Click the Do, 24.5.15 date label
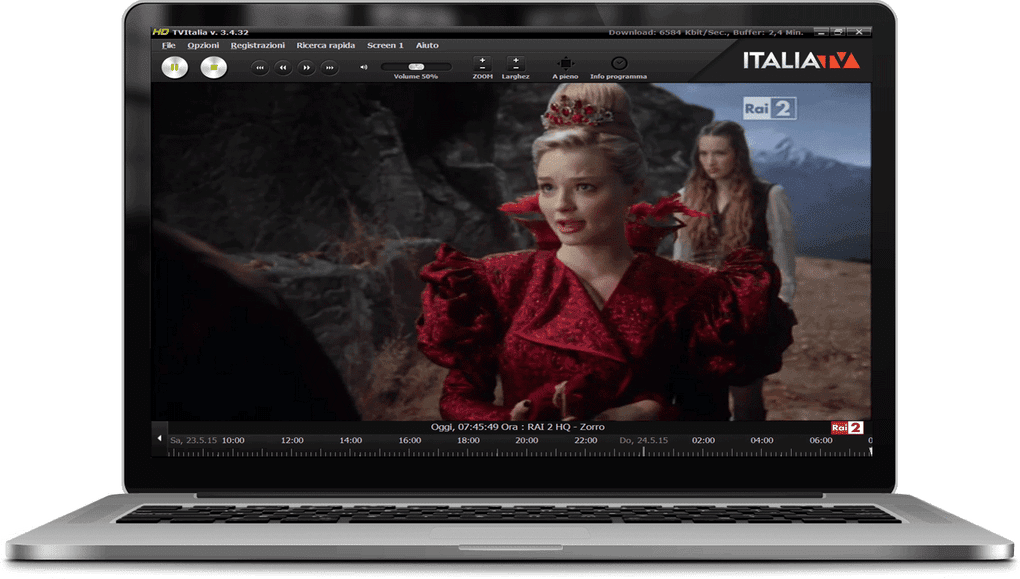 [x=644, y=440]
